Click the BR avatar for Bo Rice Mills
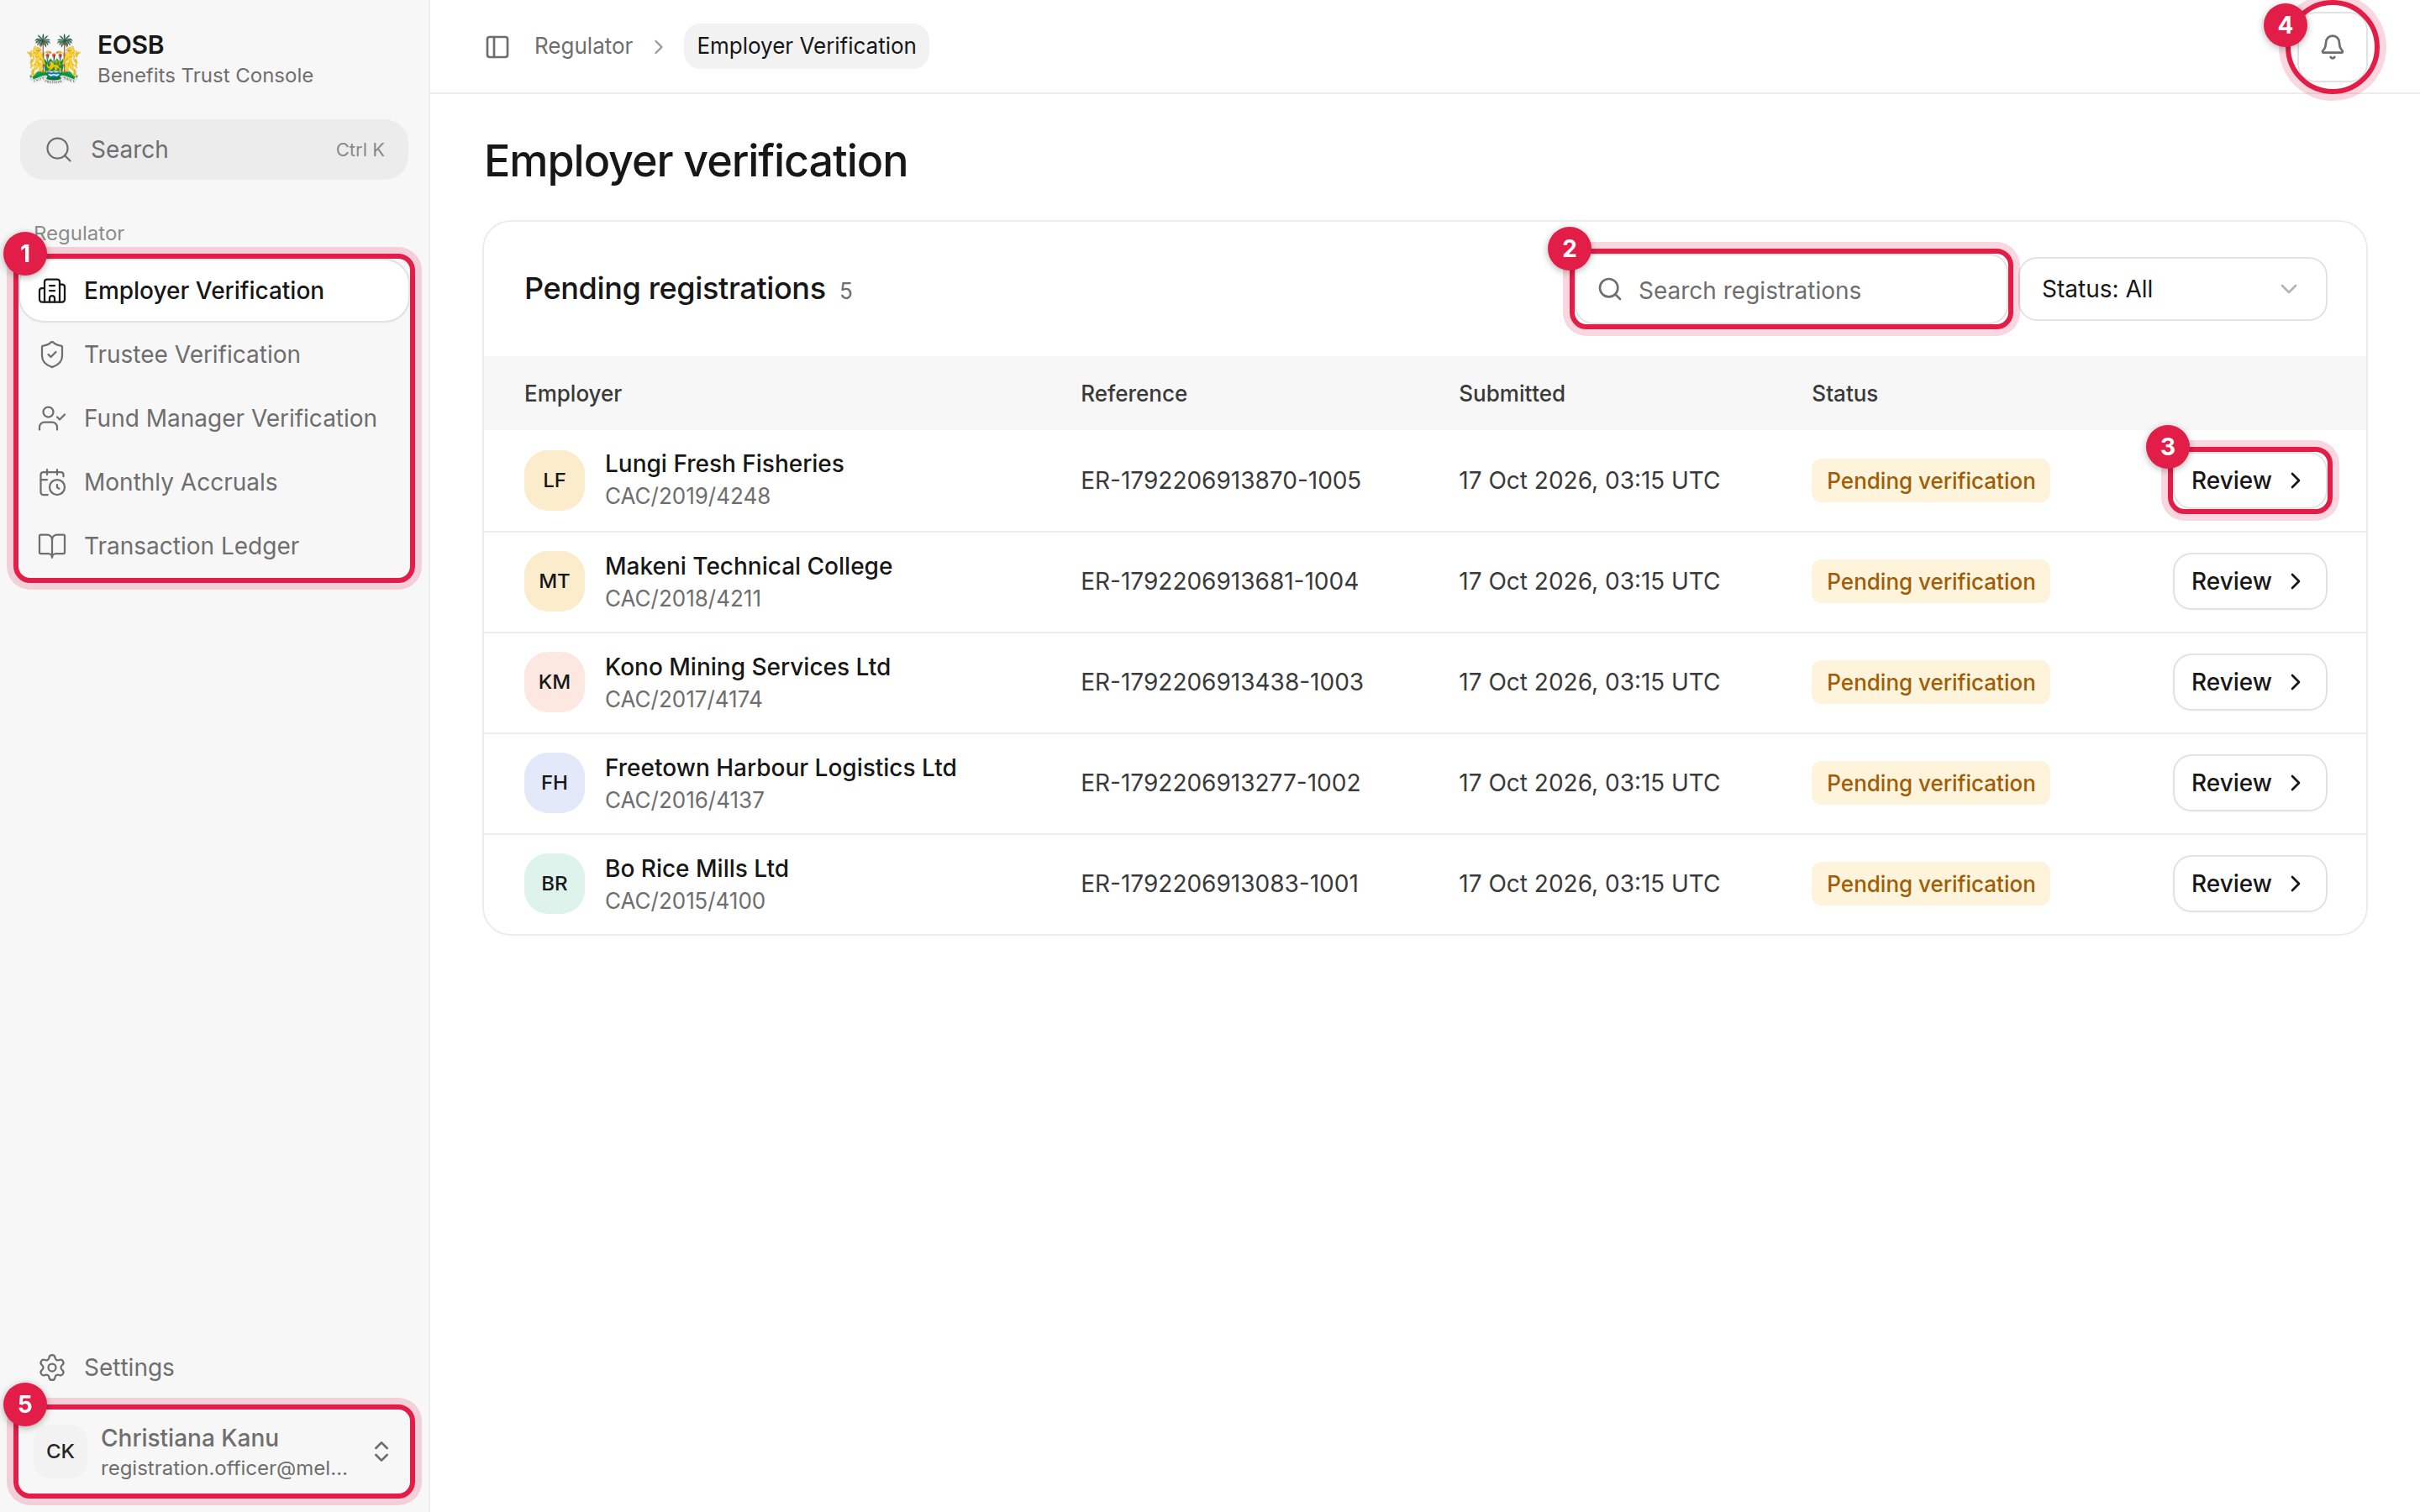2420x1512 pixels. coord(554,884)
